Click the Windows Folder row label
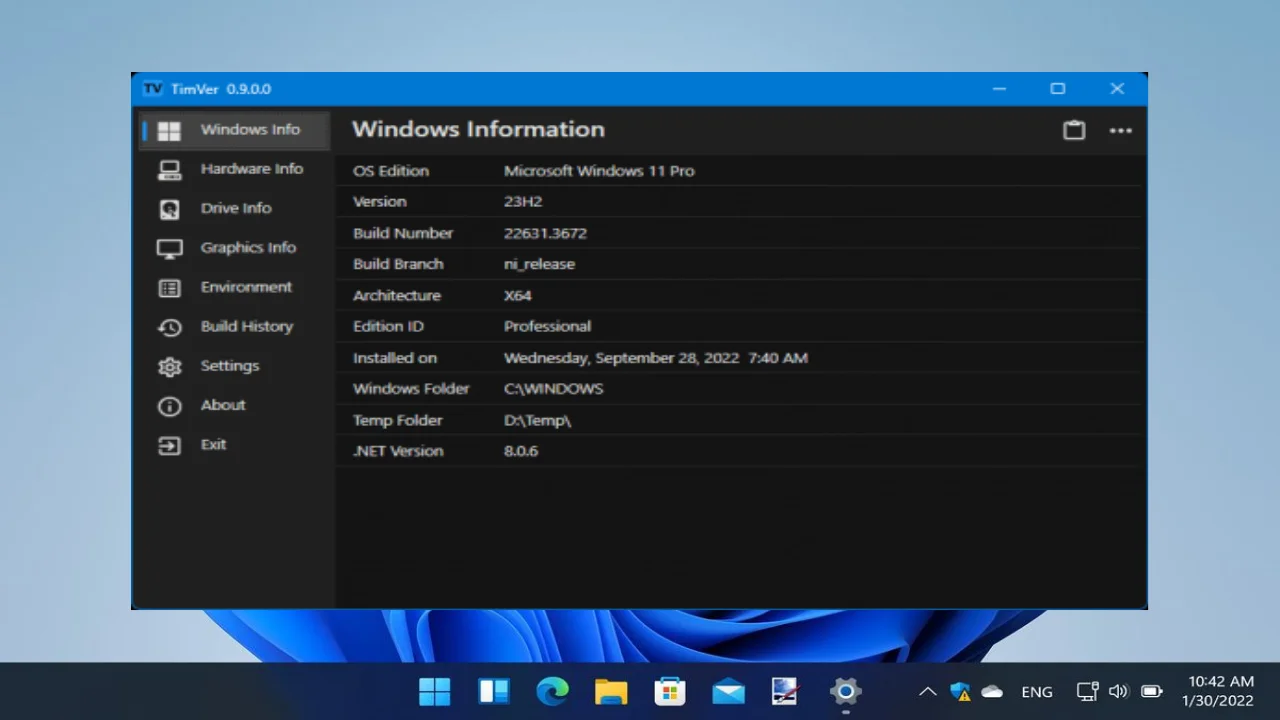This screenshot has height=720, width=1280. click(411, 389)
